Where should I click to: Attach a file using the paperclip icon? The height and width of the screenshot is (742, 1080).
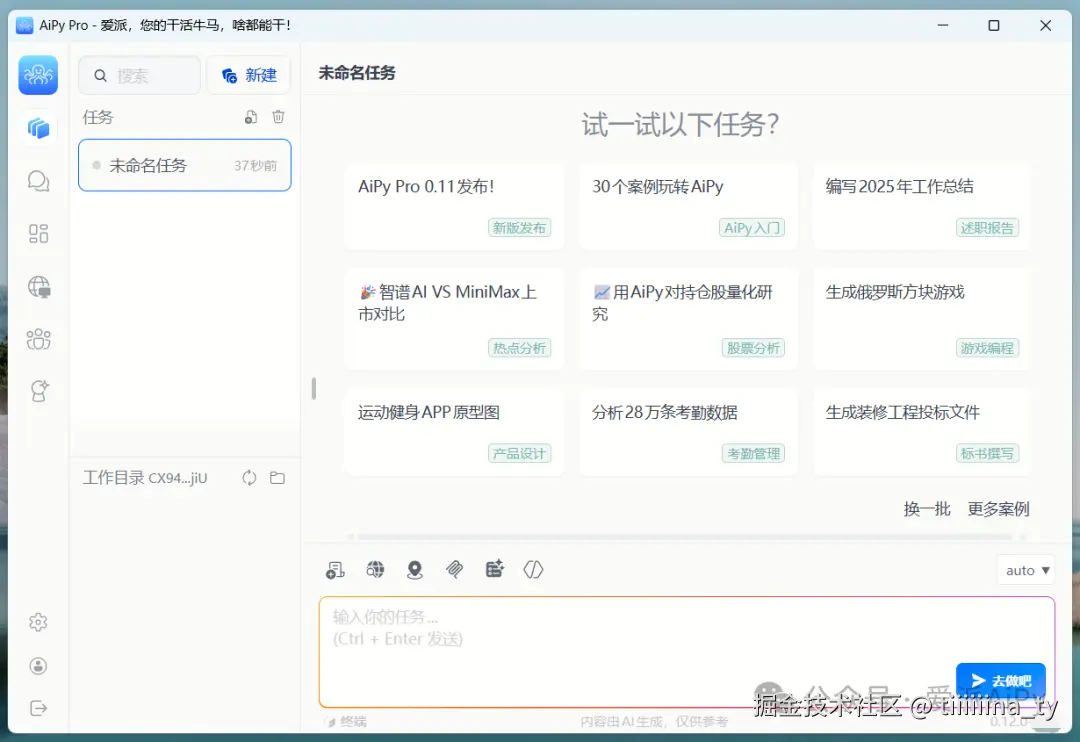455,569
